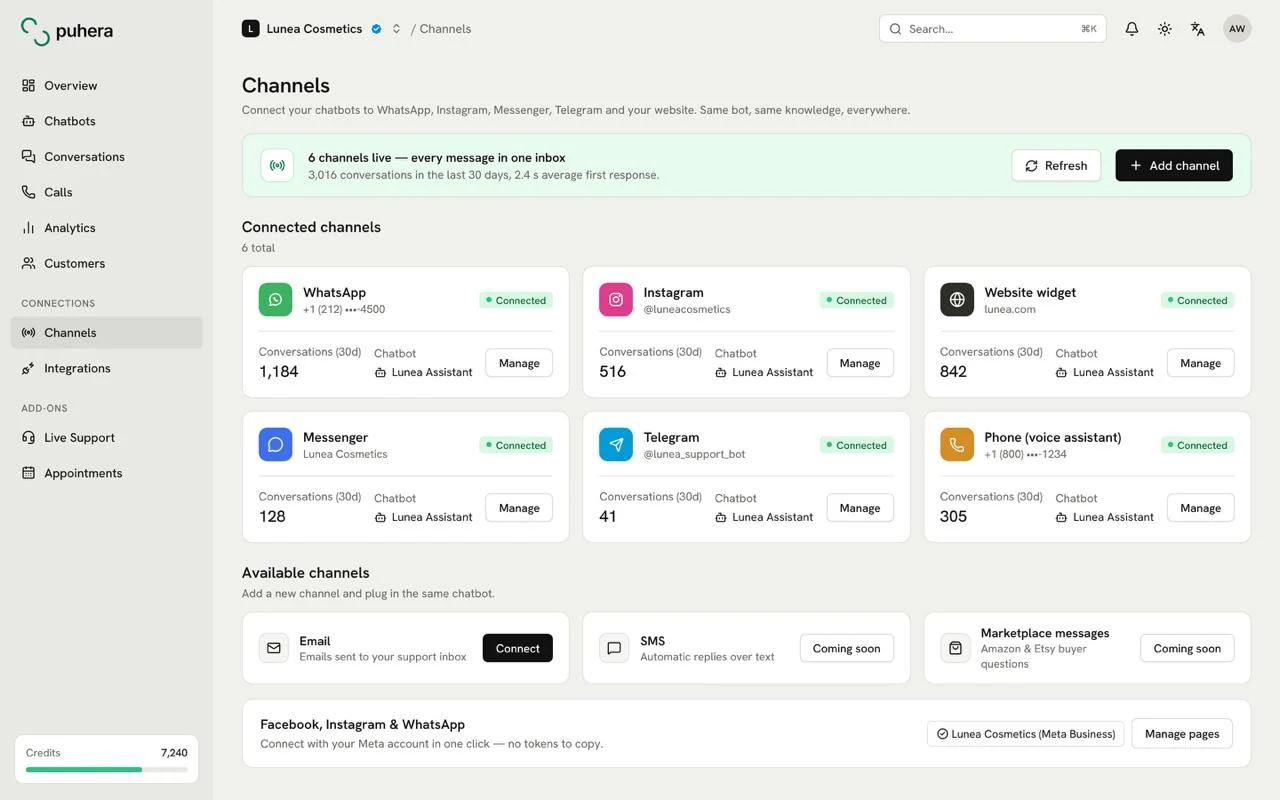This screenshot has width=1280, height=800.
Task: Click the Credits progress bar
Action: pyautogui.click(x=107, y=770)
